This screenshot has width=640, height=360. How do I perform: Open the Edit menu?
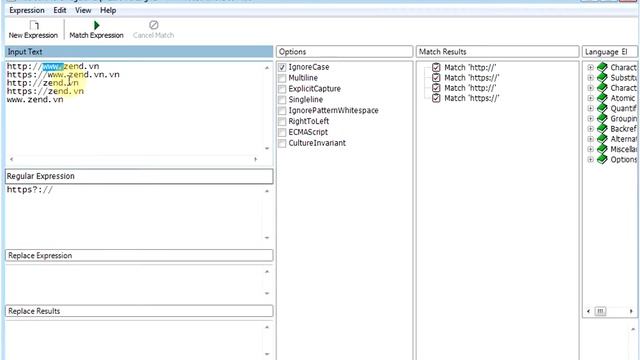pyautogui.click(x=60, y=10)
